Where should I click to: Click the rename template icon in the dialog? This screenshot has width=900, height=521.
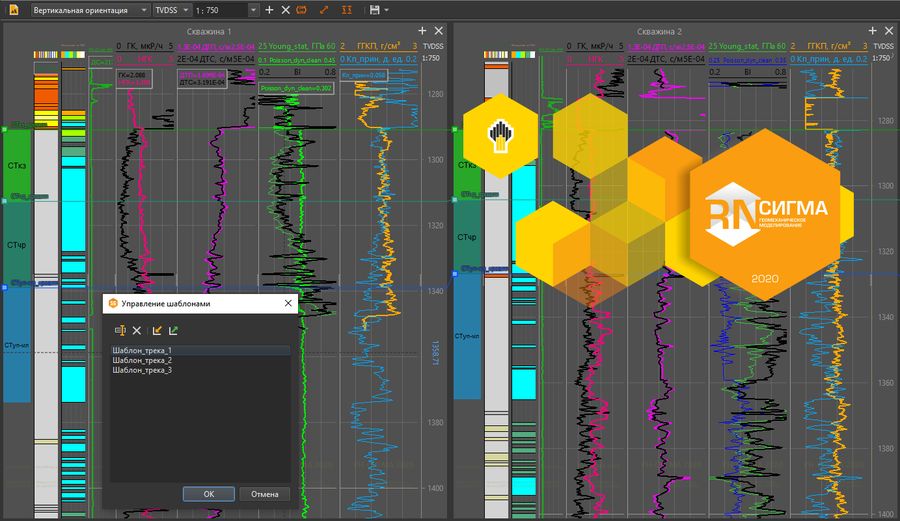coord(120,330)
